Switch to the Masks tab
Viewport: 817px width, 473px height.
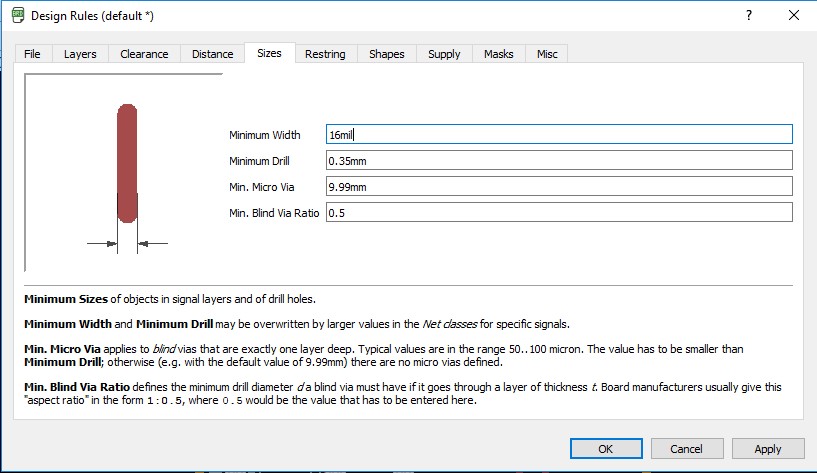click(x=499, y=54)
